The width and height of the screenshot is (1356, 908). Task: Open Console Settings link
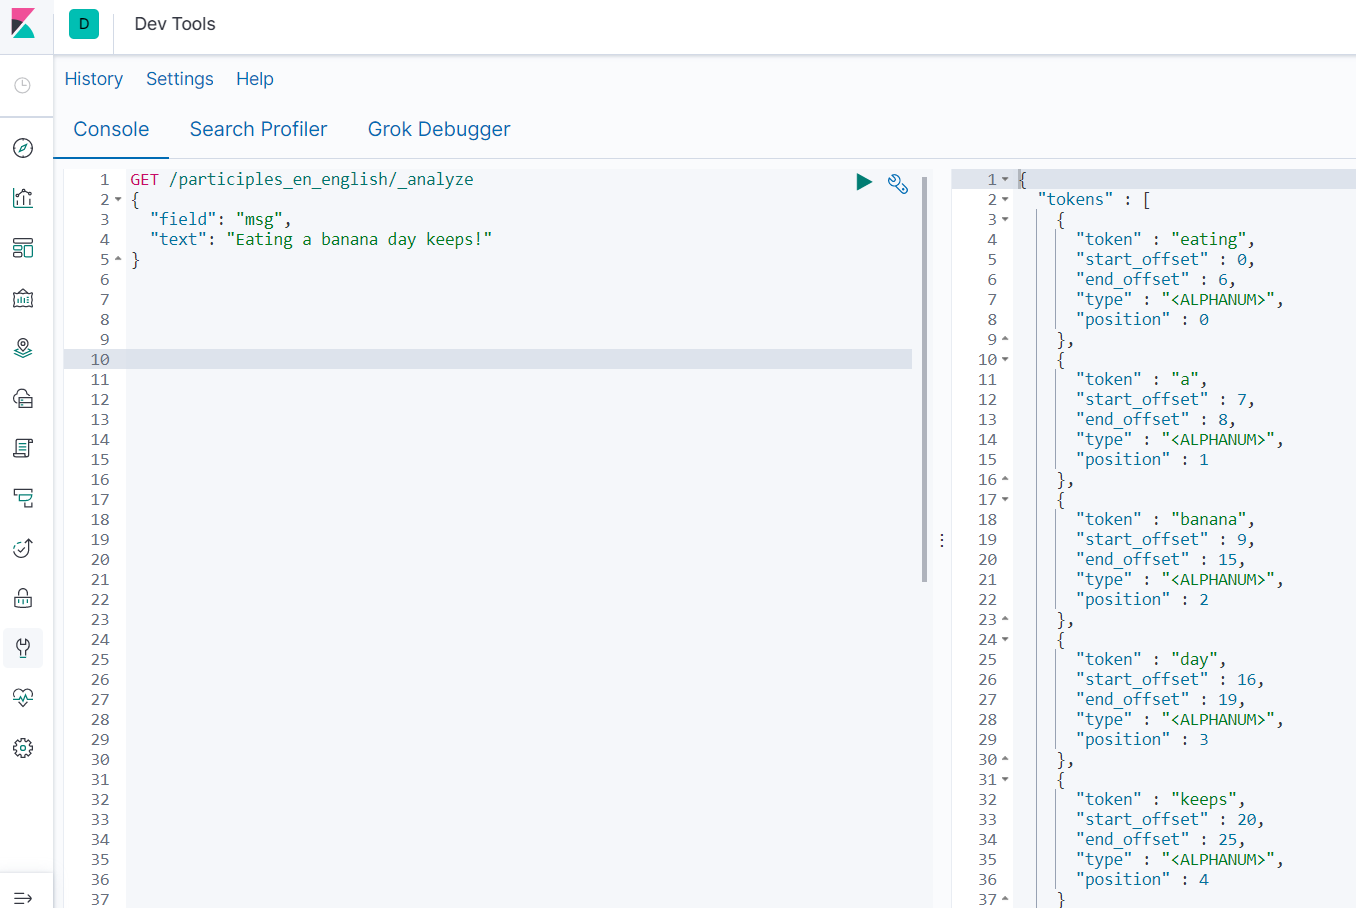tap(180, 79)
